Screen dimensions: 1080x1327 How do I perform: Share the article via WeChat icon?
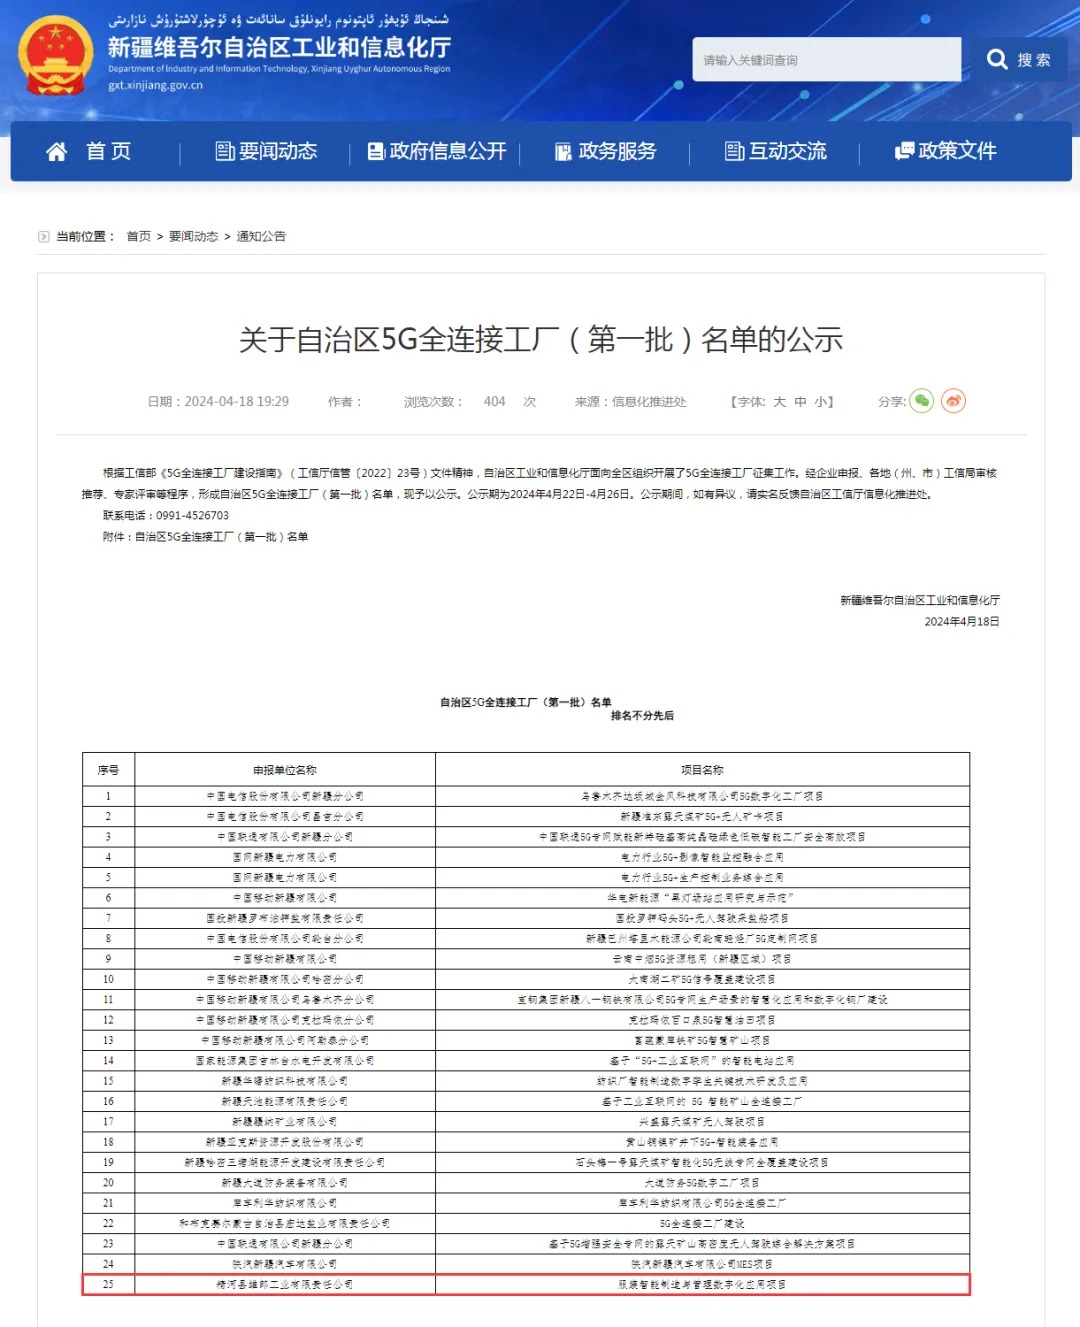click(x=921, y=401)
